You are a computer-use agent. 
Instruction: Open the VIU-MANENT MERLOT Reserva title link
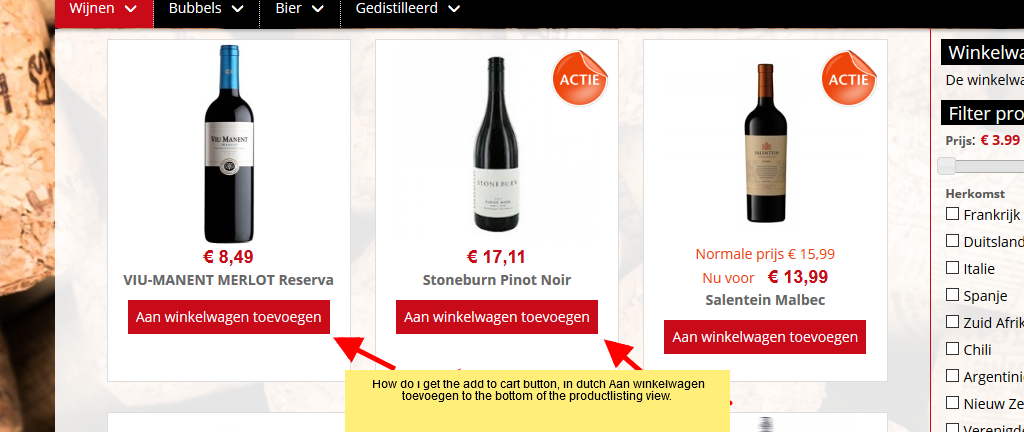[x=228, y=280]
